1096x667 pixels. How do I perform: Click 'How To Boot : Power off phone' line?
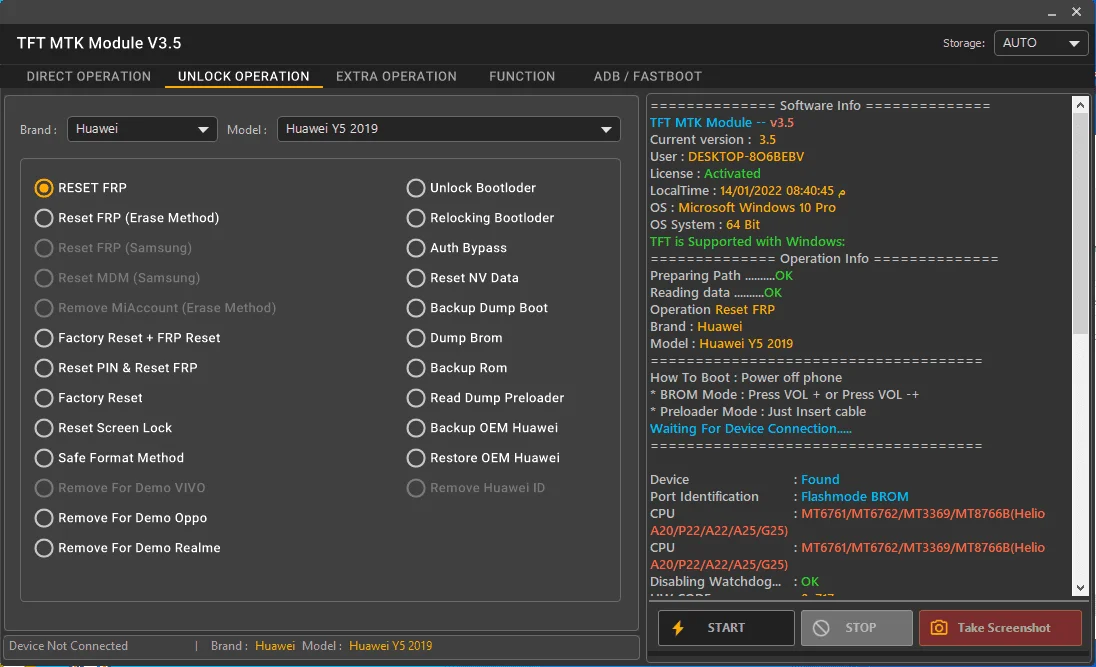tap(746, 378)
